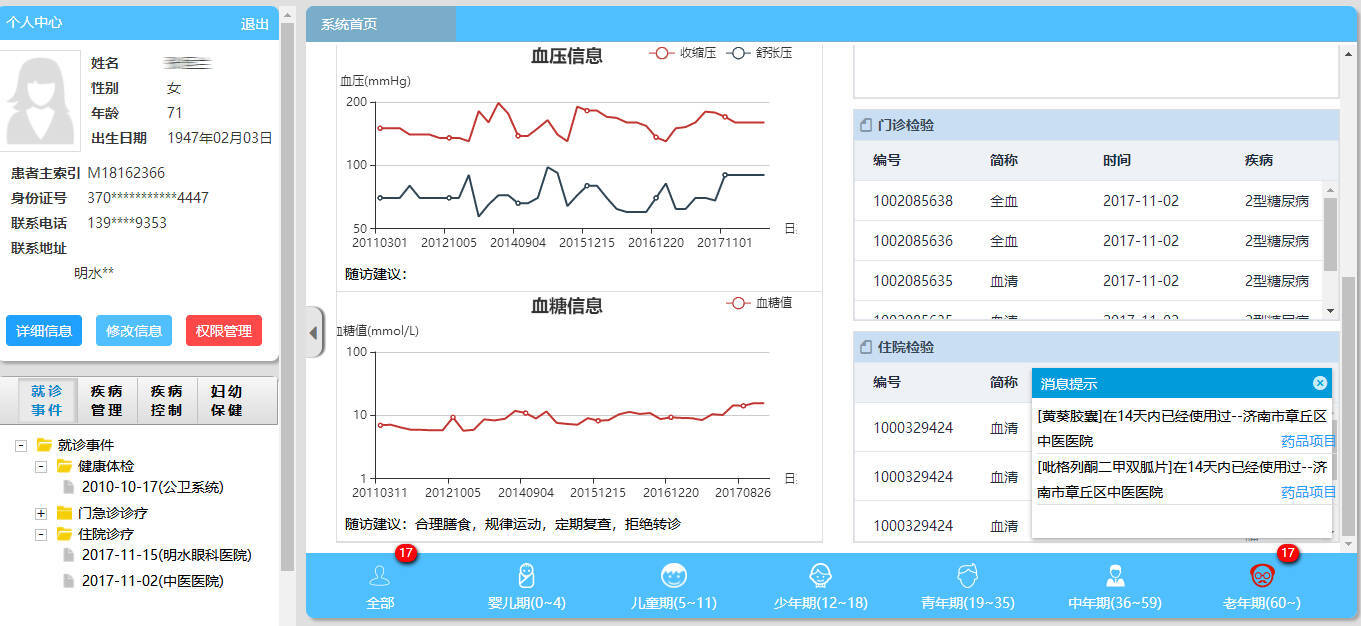
Task: Click the 全部 all-ages person icon
Action: [x=380, y=576]
